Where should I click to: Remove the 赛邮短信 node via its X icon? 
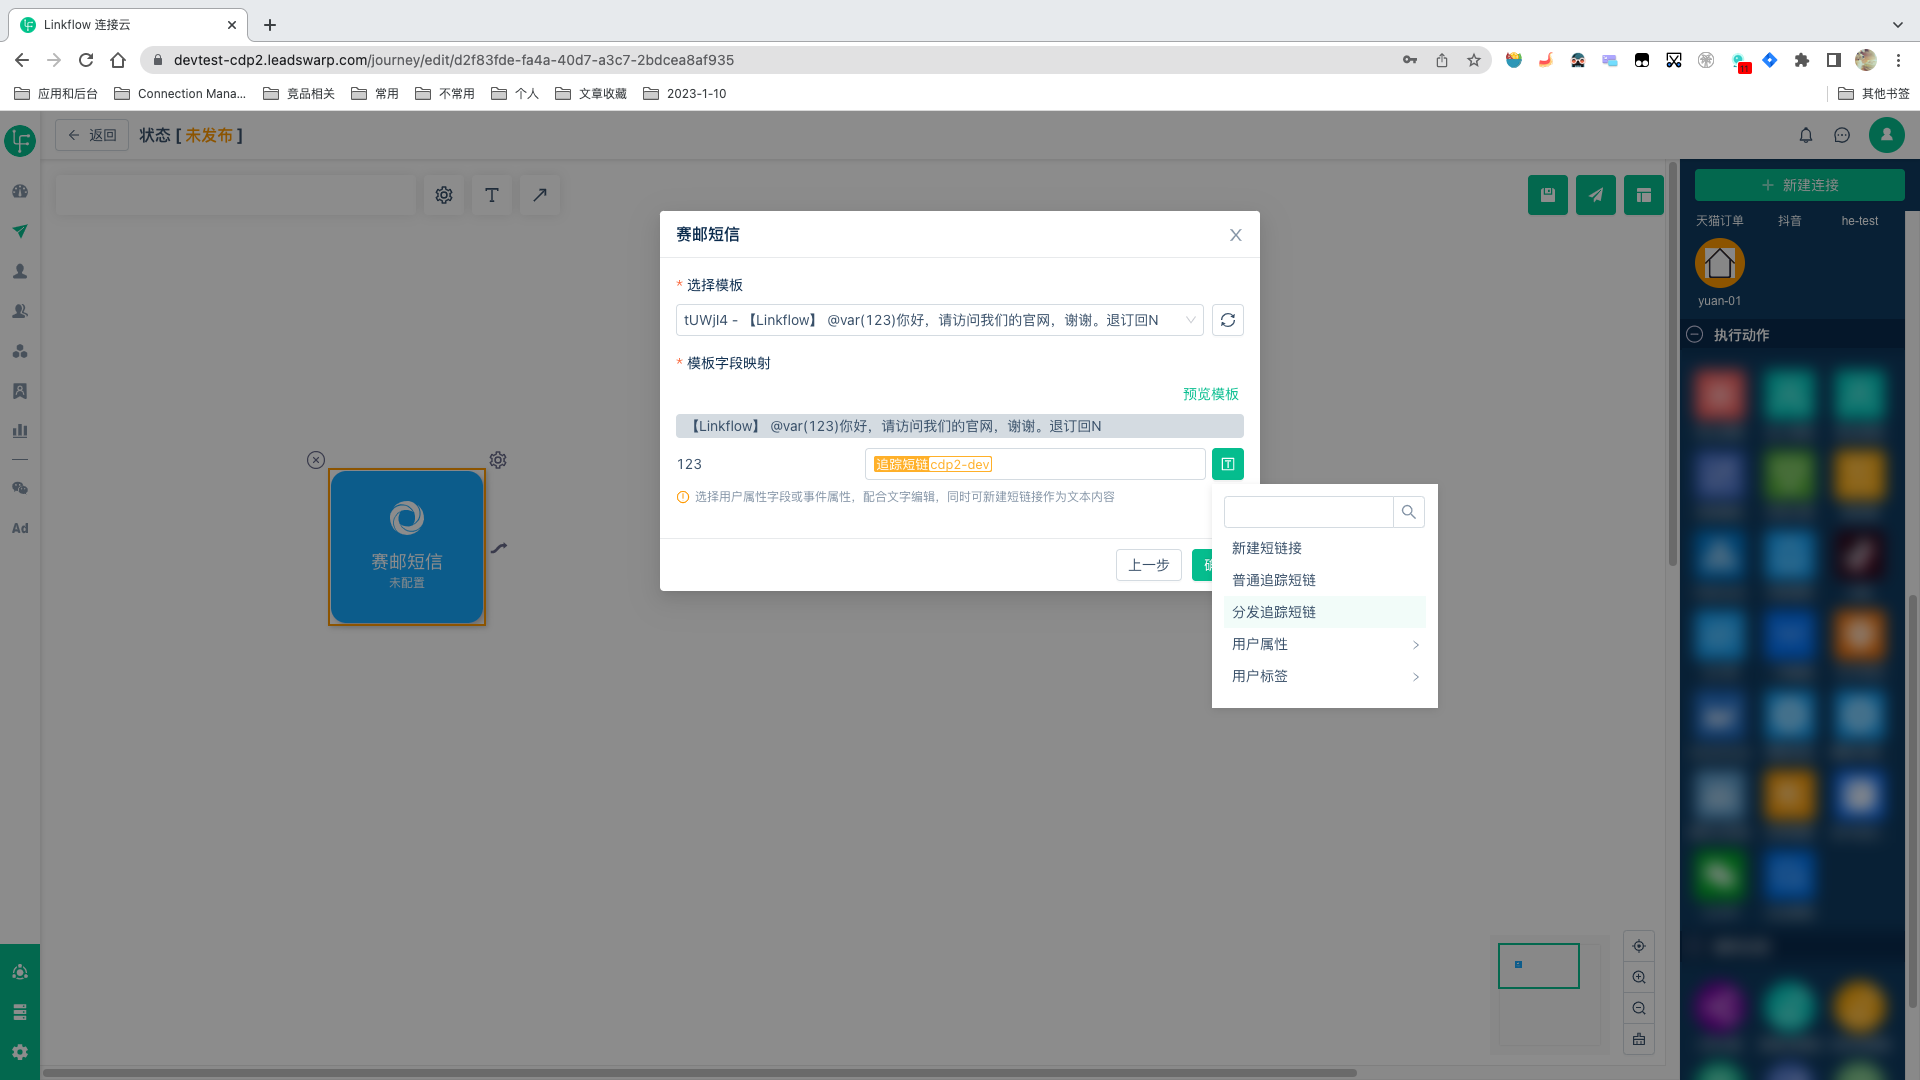[316, 460]
